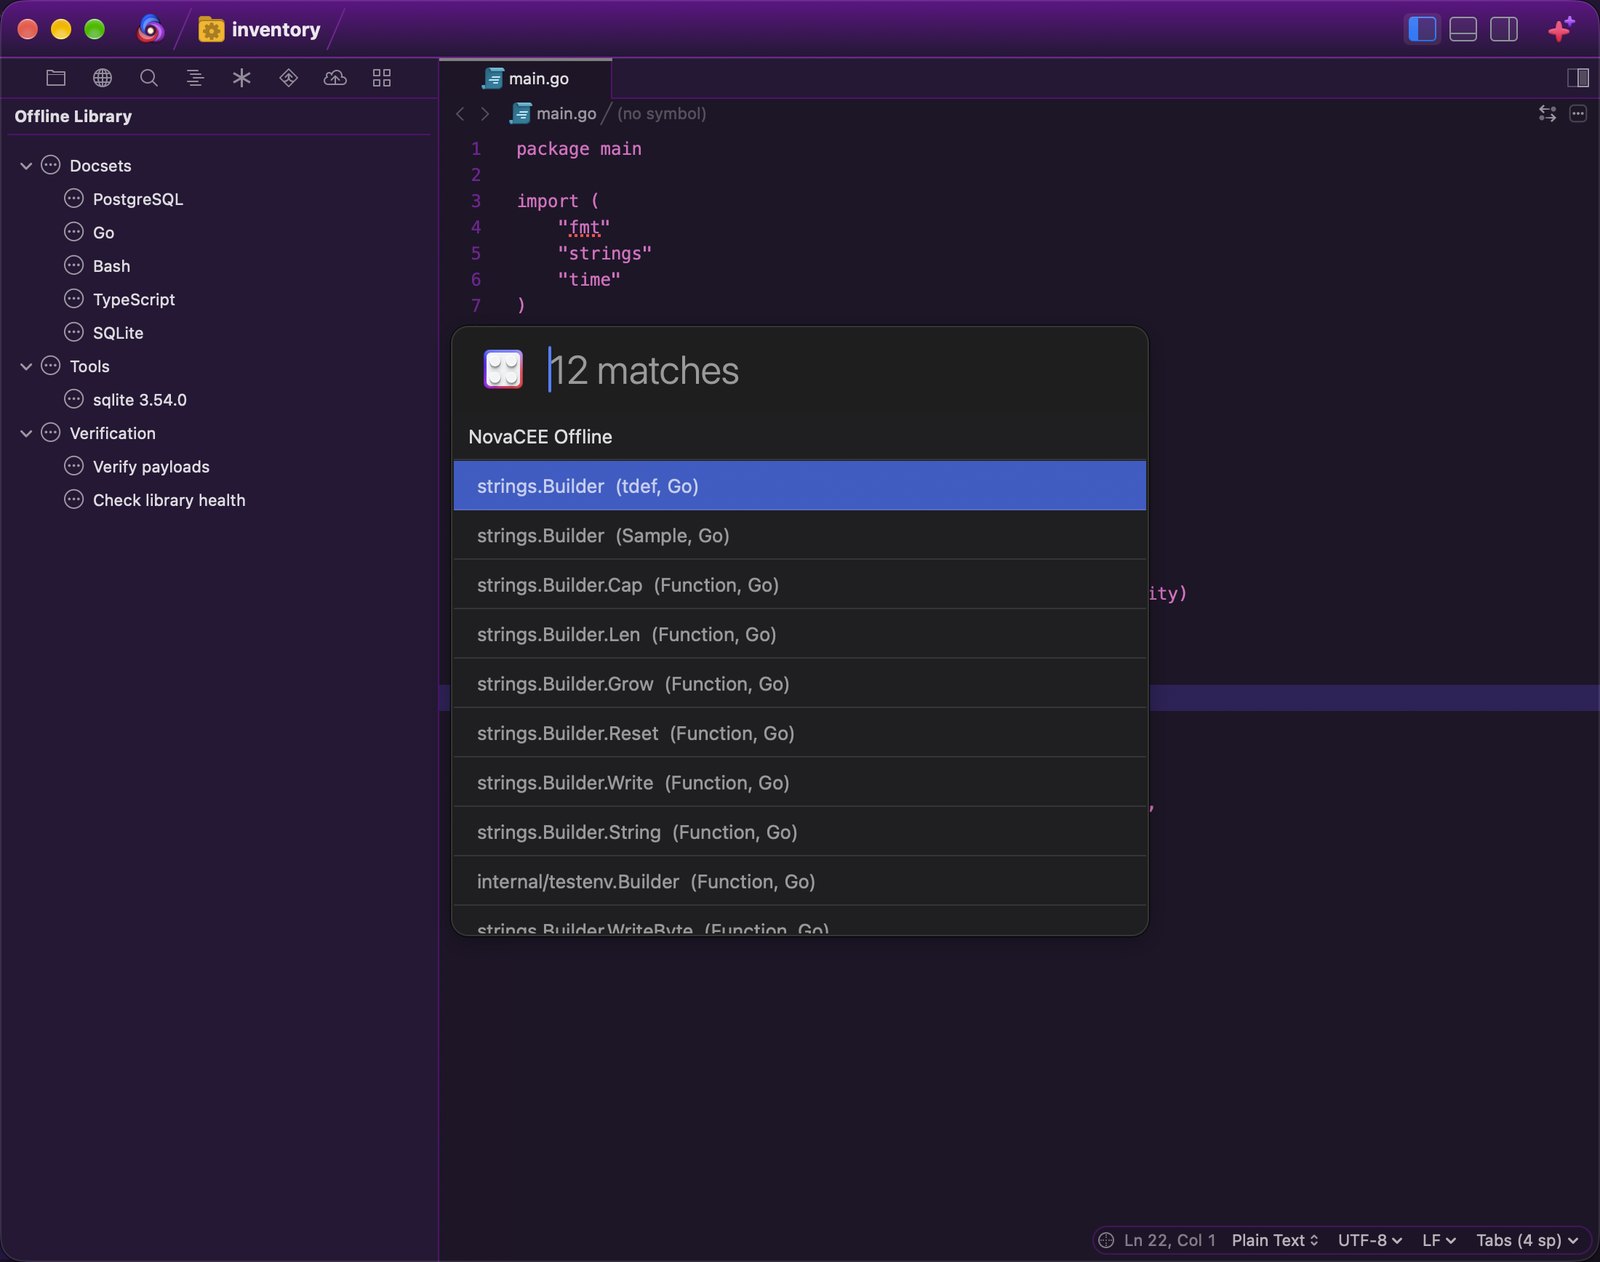
Task: Click the inventory project name in titlebar
Action: coord(276,30)
